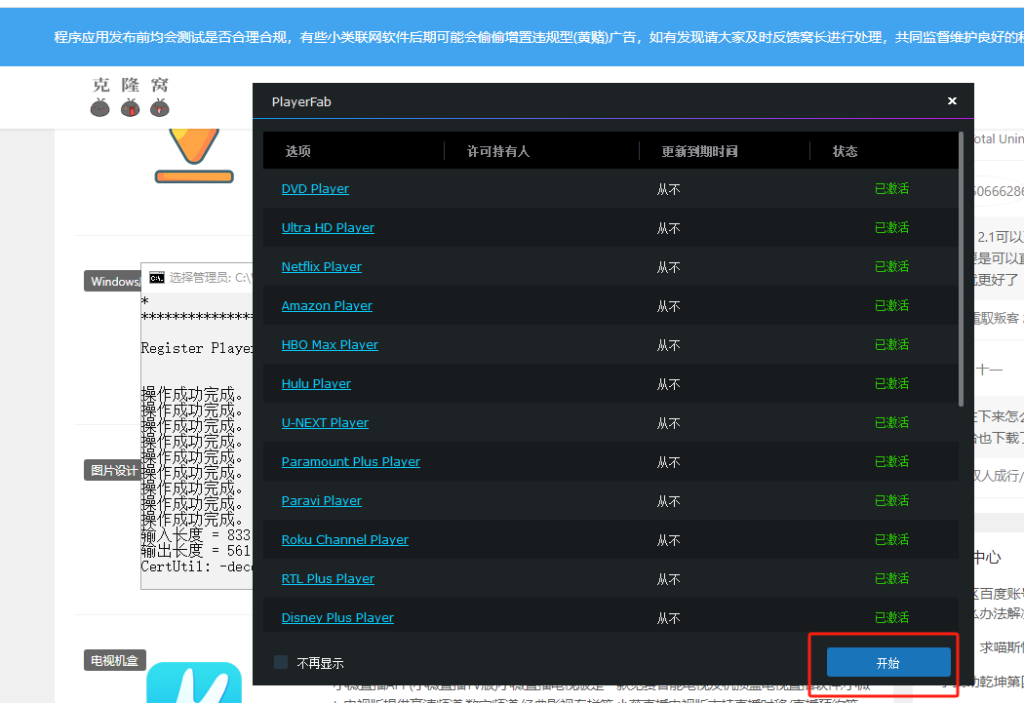Image resolution: width=1024 pixels, height=703 pixels.
Task: Click 从不 expiry in Amazon Player row
Action: [669, 306]
